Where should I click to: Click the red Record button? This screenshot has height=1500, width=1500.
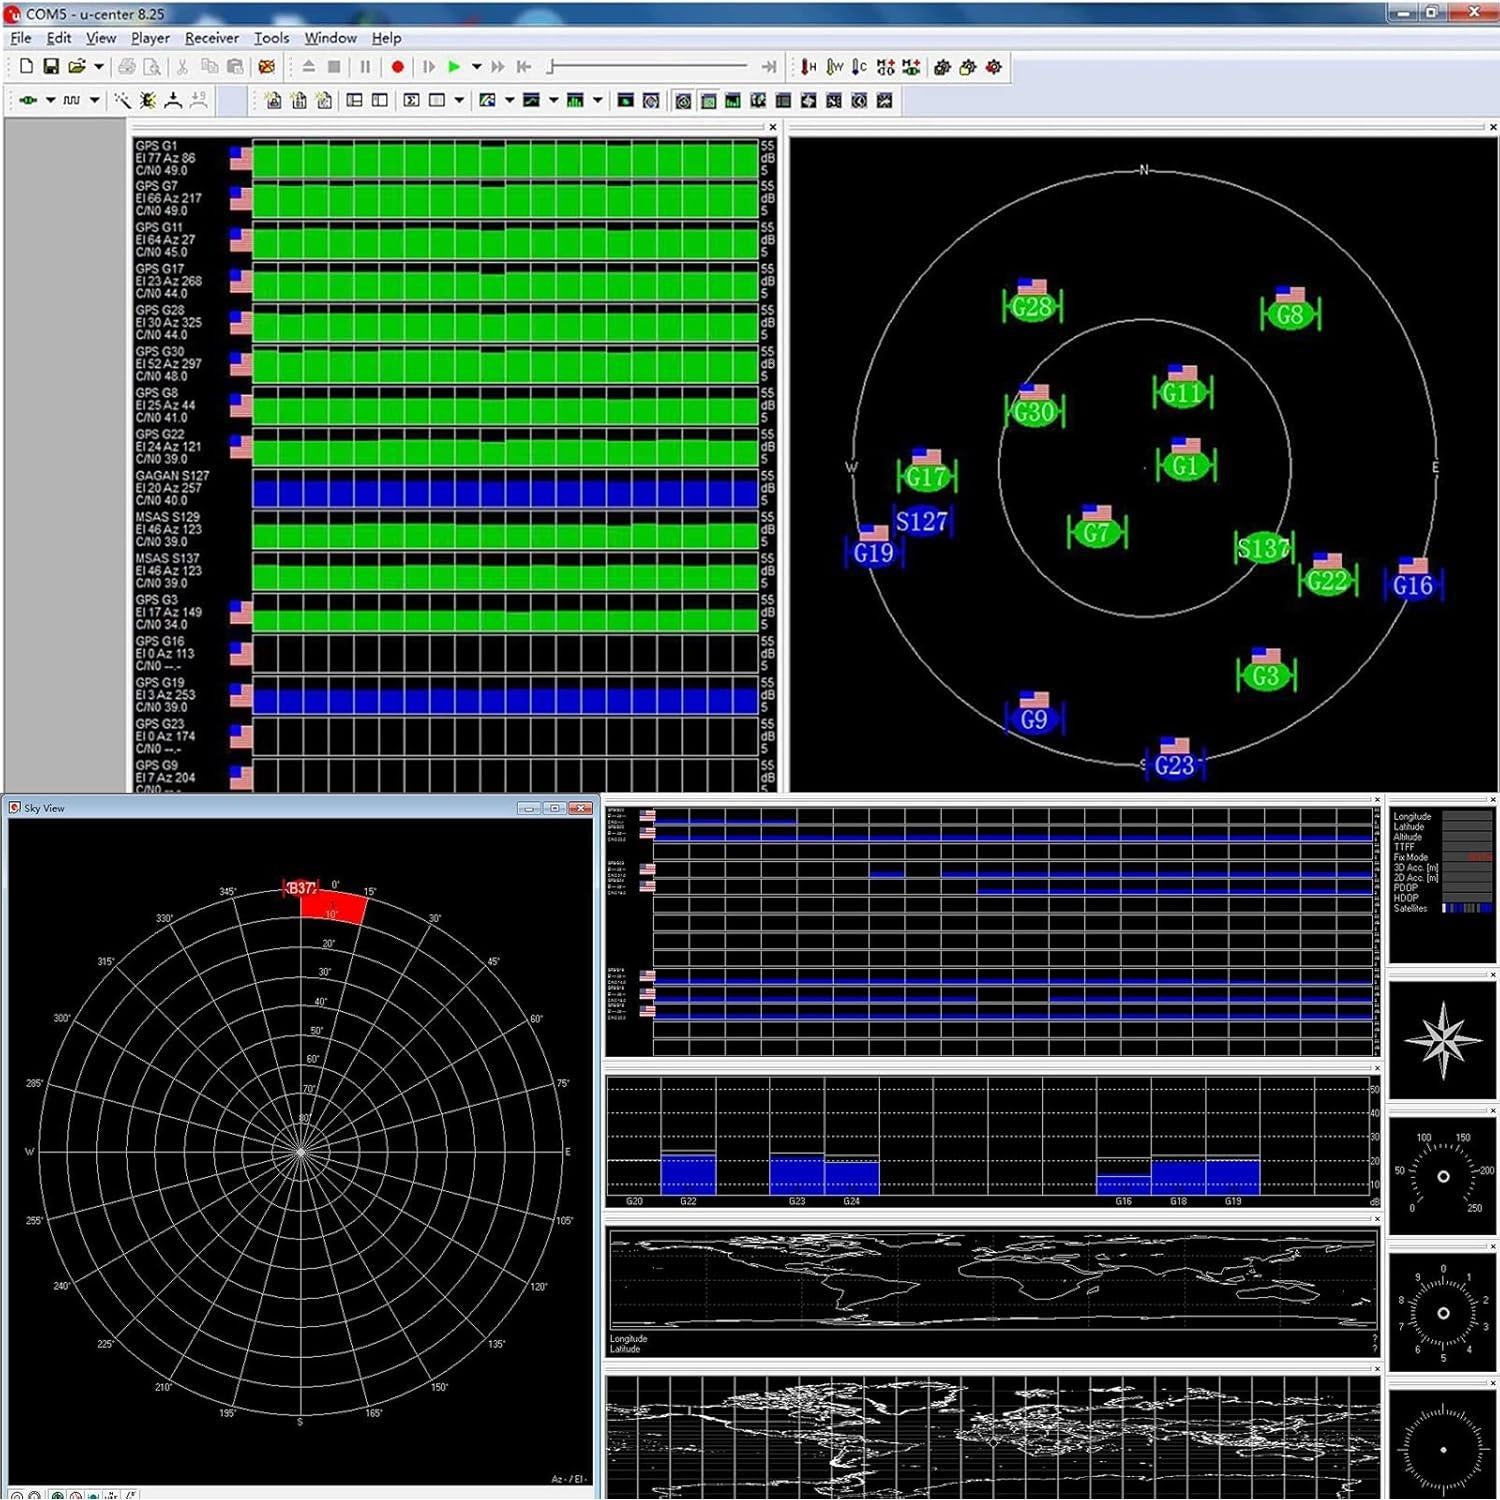click(x=397, y=67)
